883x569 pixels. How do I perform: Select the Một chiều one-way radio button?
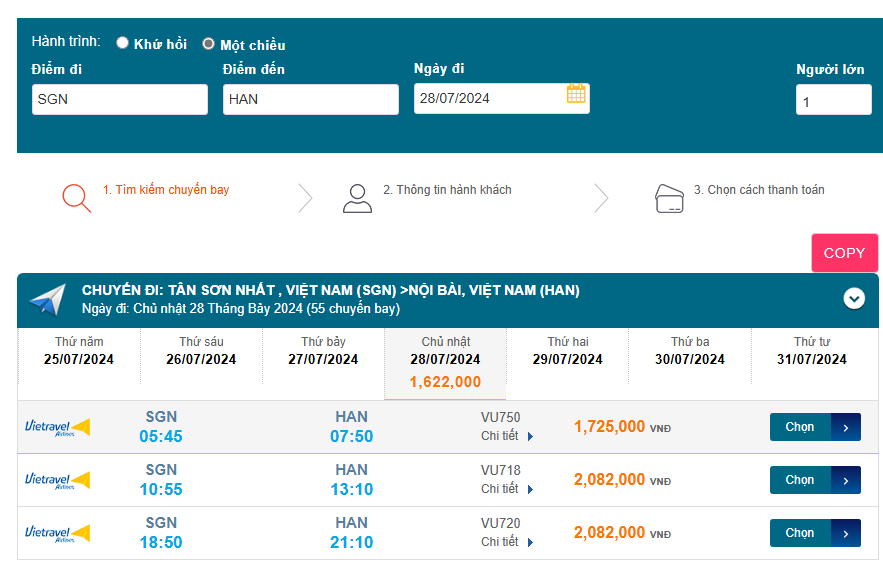coord(209,43)
